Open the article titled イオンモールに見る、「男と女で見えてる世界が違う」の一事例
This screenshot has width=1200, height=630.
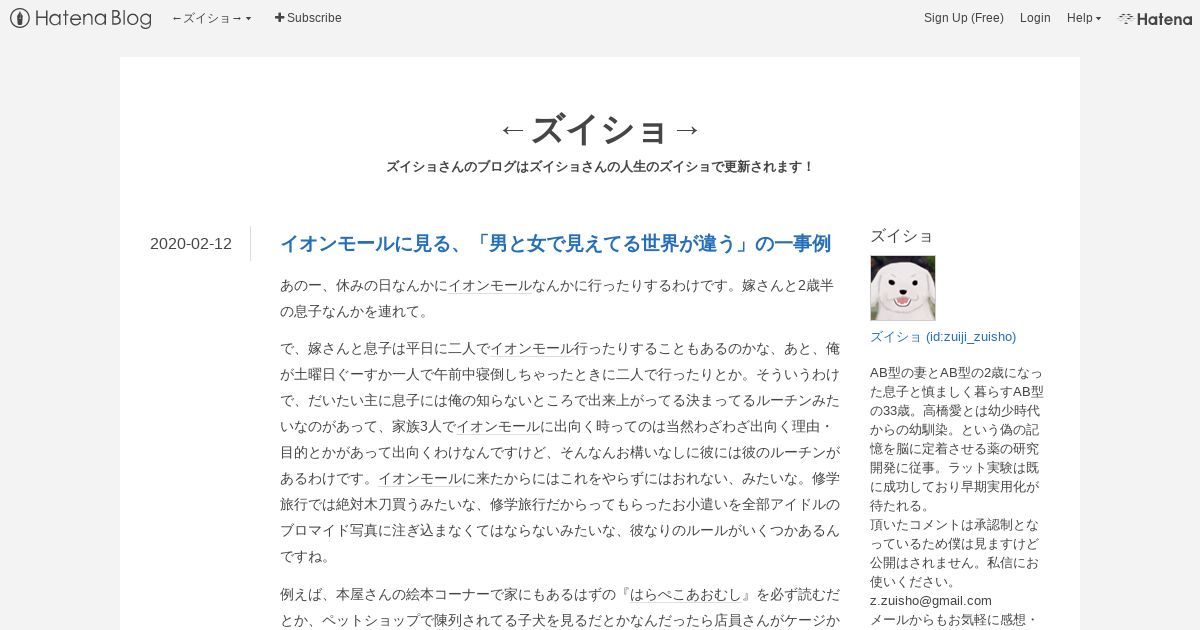(x=555, y=243)
